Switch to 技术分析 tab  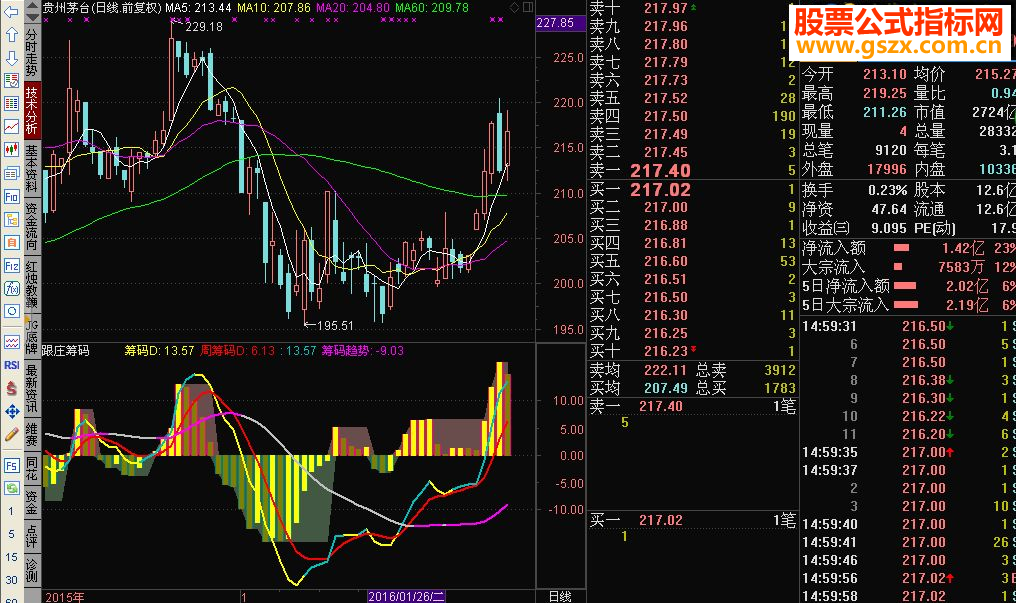(32, 110)
